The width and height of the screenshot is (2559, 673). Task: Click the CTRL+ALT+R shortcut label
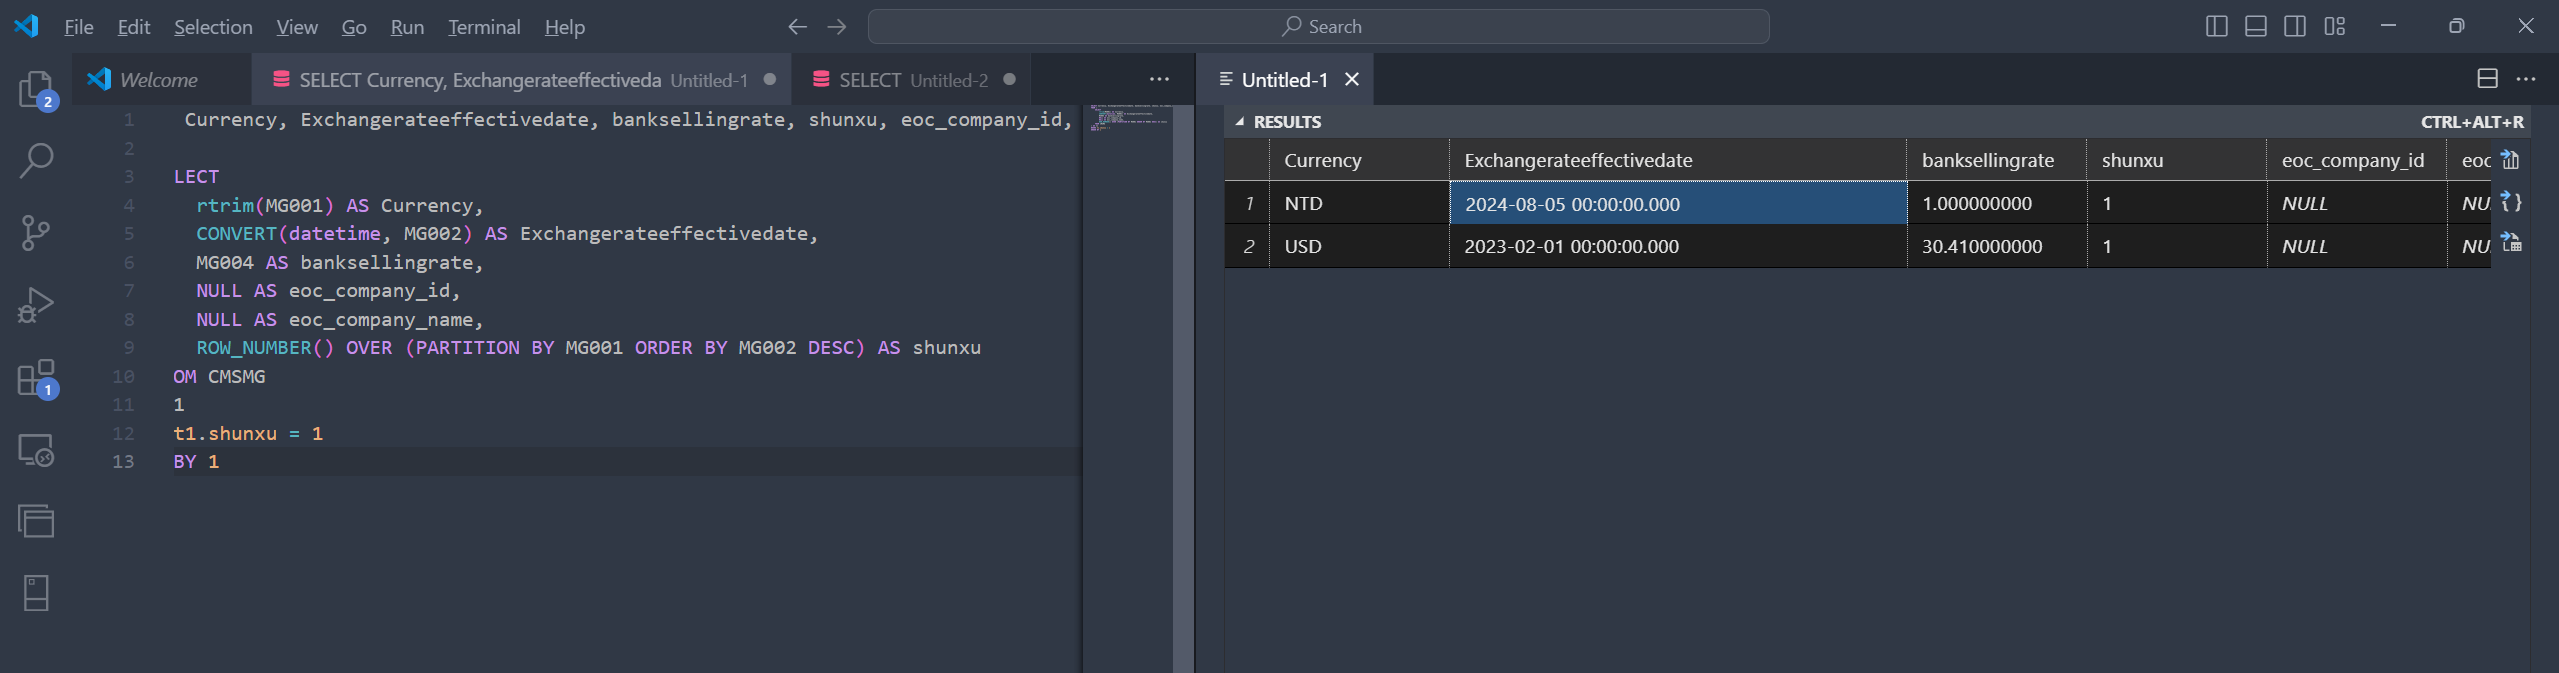click(2472, 122)
